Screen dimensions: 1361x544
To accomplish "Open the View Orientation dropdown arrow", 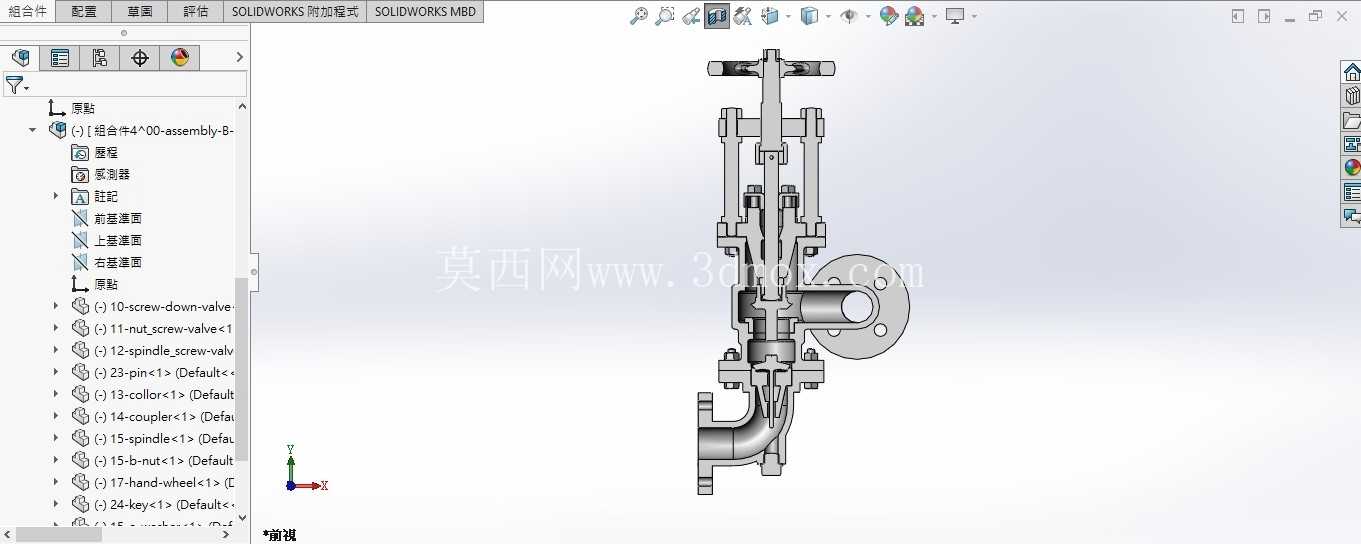I will [x=788, y=16].
